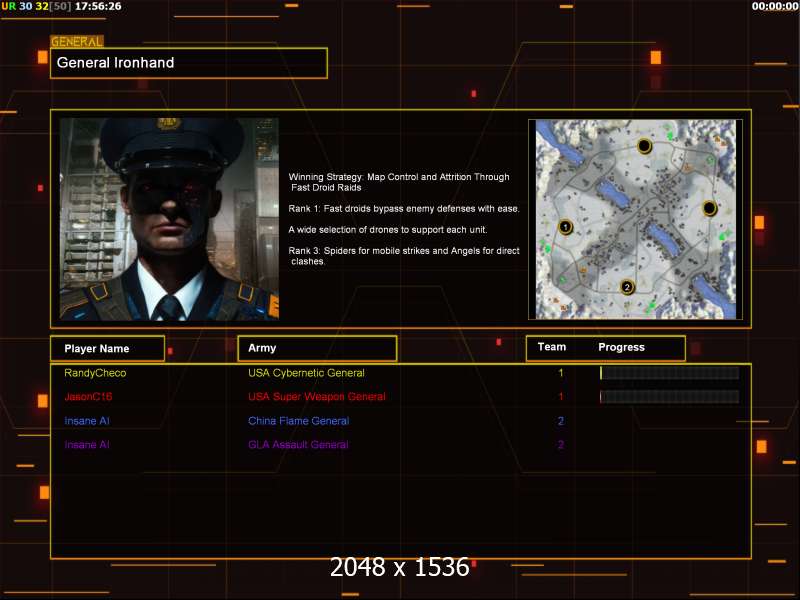
Task: Click China Flame General army
Action: [x=298, y=421]
